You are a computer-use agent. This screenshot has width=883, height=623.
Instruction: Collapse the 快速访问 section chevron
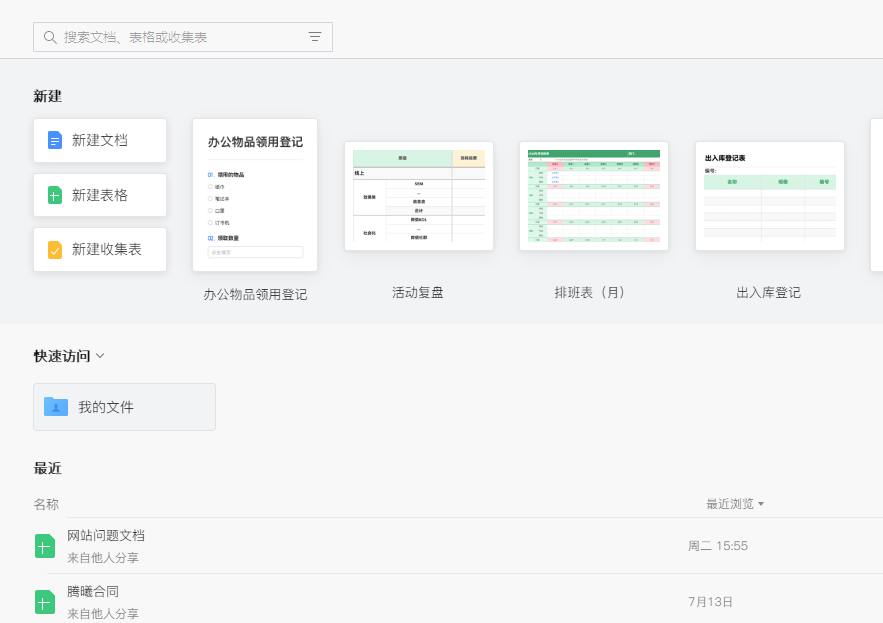click(98, 355)
